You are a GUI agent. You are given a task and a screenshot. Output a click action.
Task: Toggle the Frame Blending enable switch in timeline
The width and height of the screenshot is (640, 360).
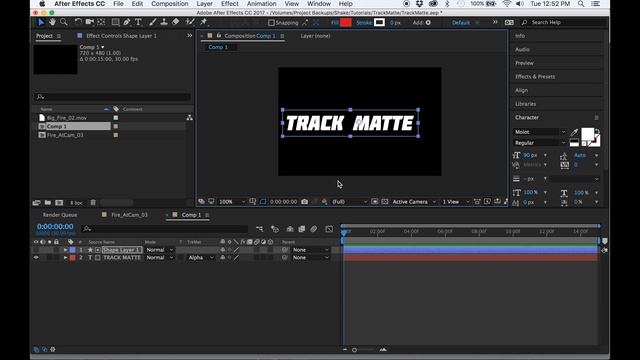pyautogui.click(x=302, y=229)
